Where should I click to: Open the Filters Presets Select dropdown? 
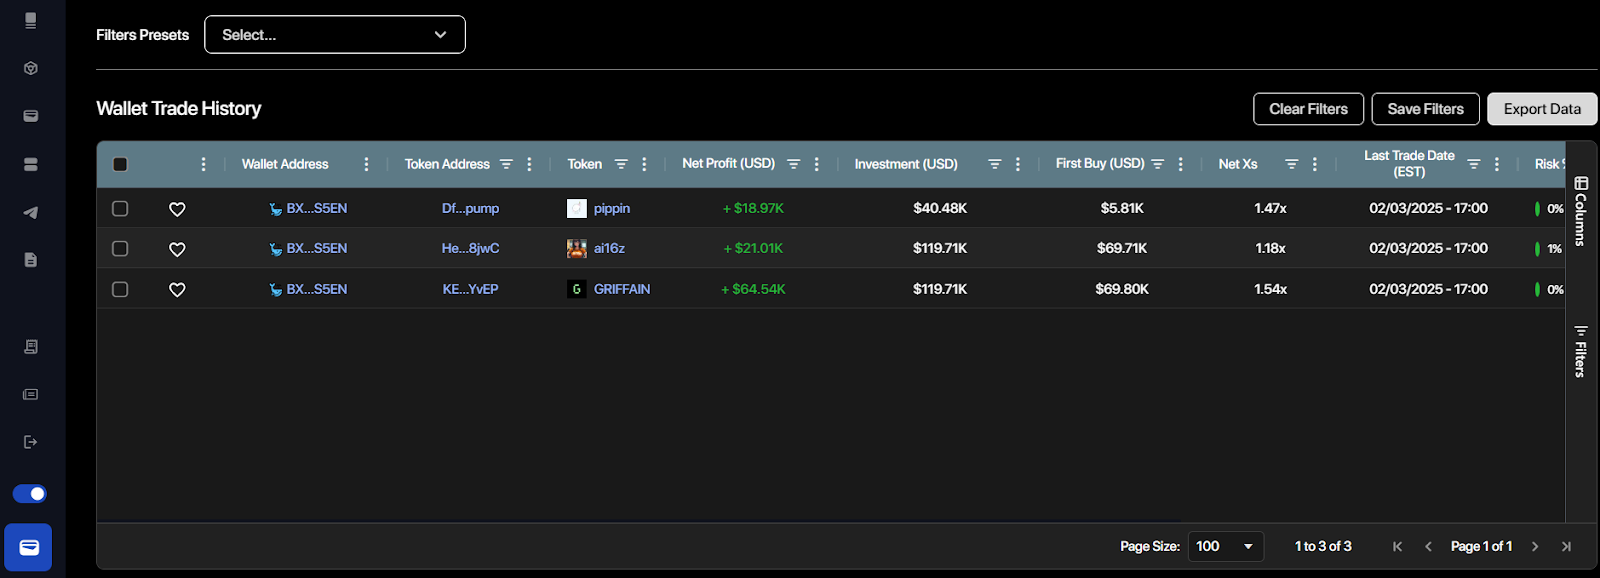(x=335, y=34)
